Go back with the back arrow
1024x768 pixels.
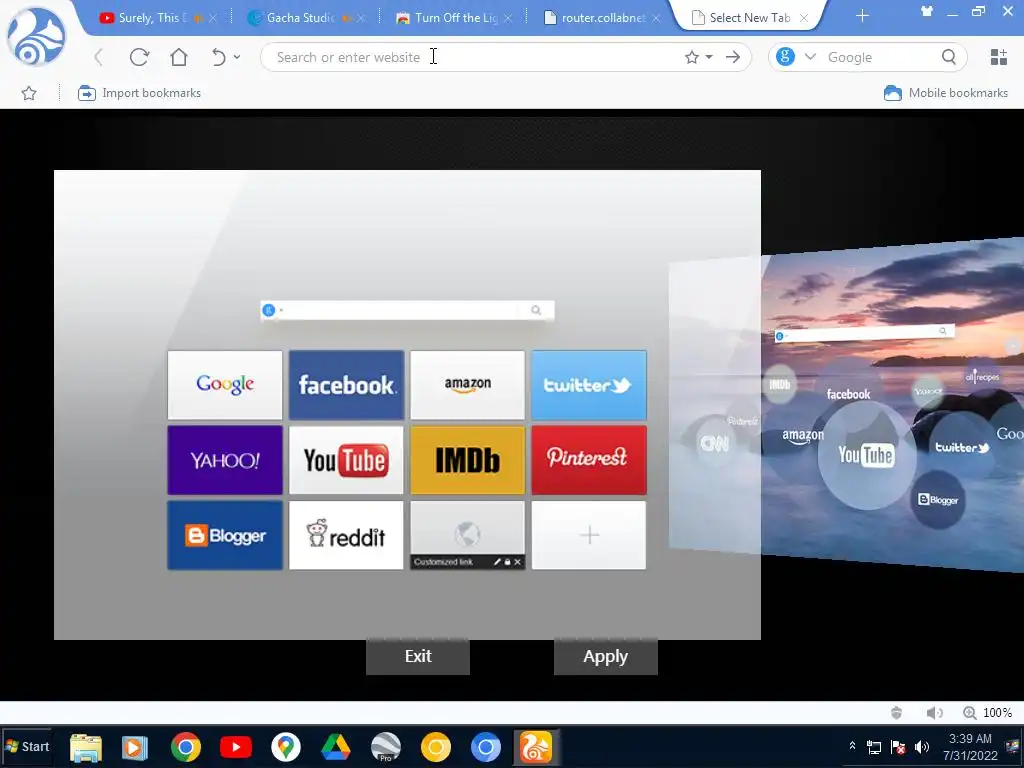pyautogui.click(x=99, y=57)
